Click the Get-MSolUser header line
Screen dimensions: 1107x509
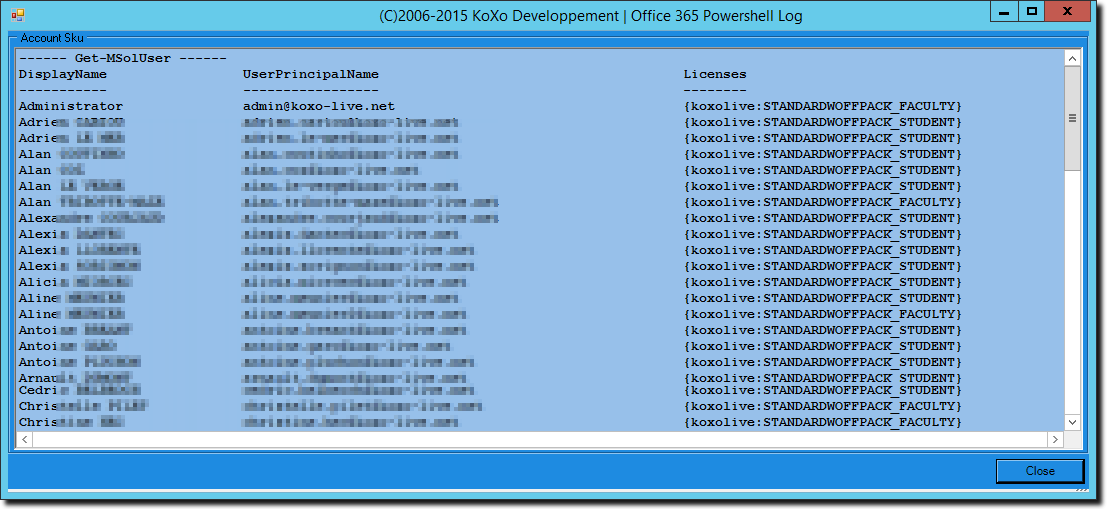point(123,59)
